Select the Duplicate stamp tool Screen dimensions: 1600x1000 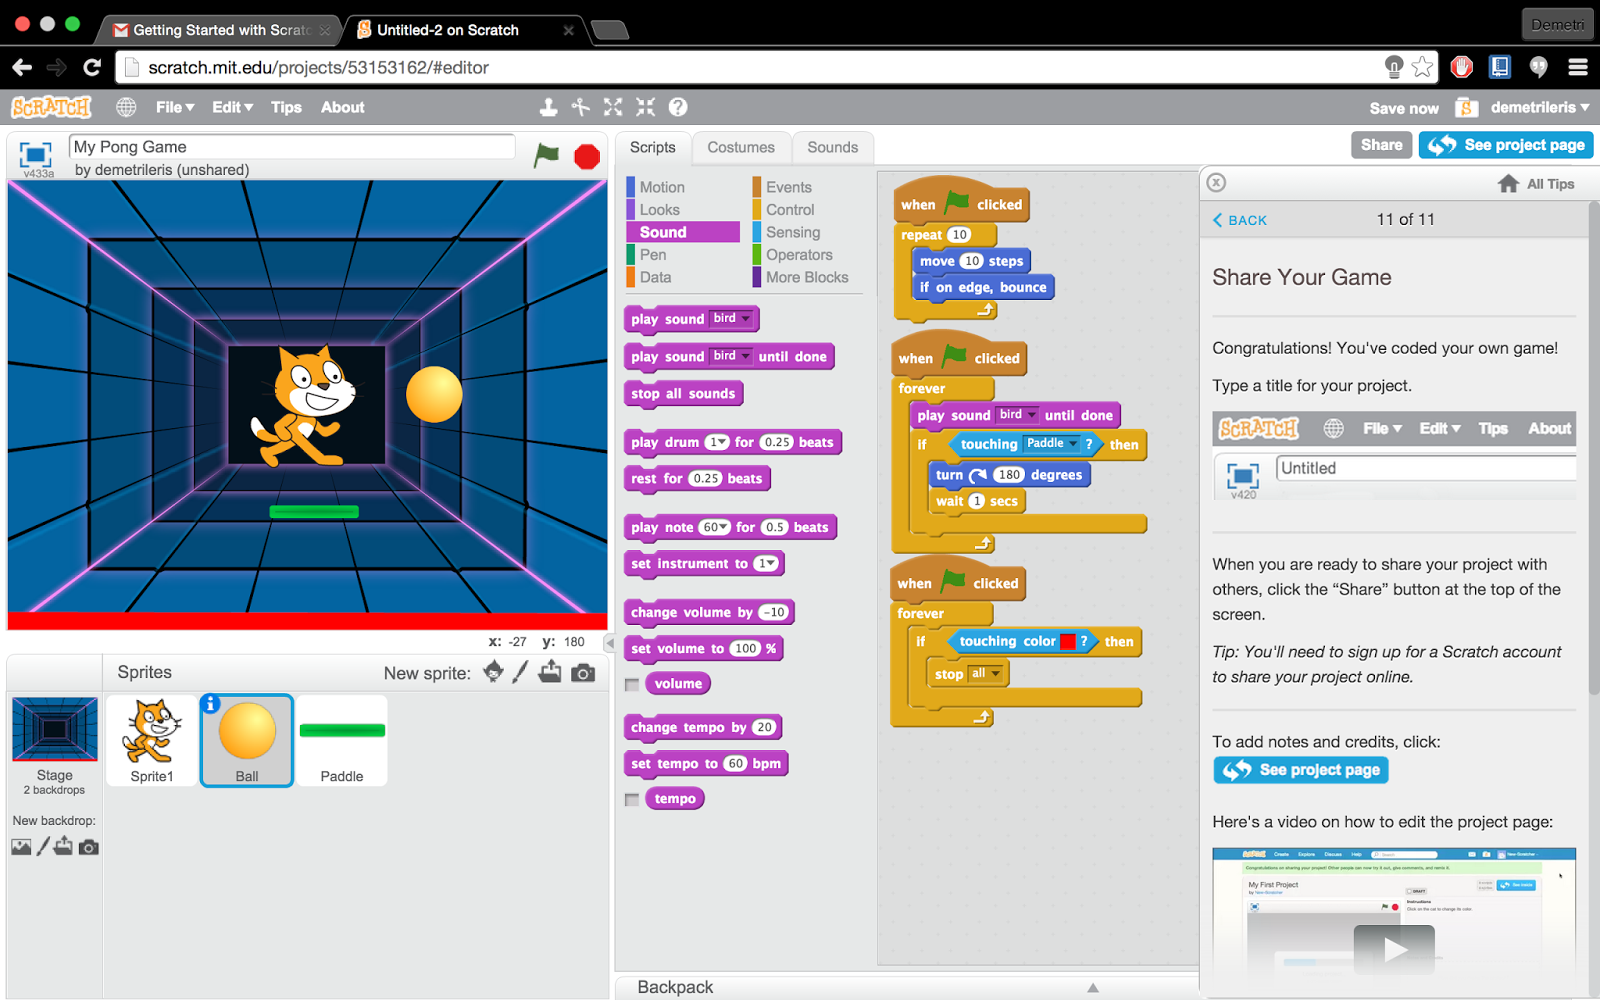[548, 107]
